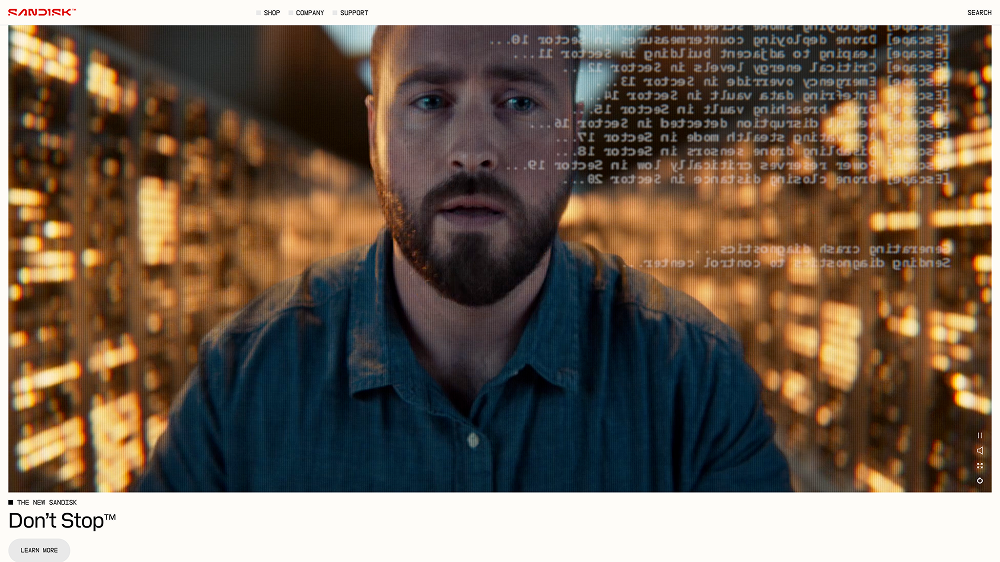
Task: Click the diamond-shaped icon on the video
Action: 980,481
